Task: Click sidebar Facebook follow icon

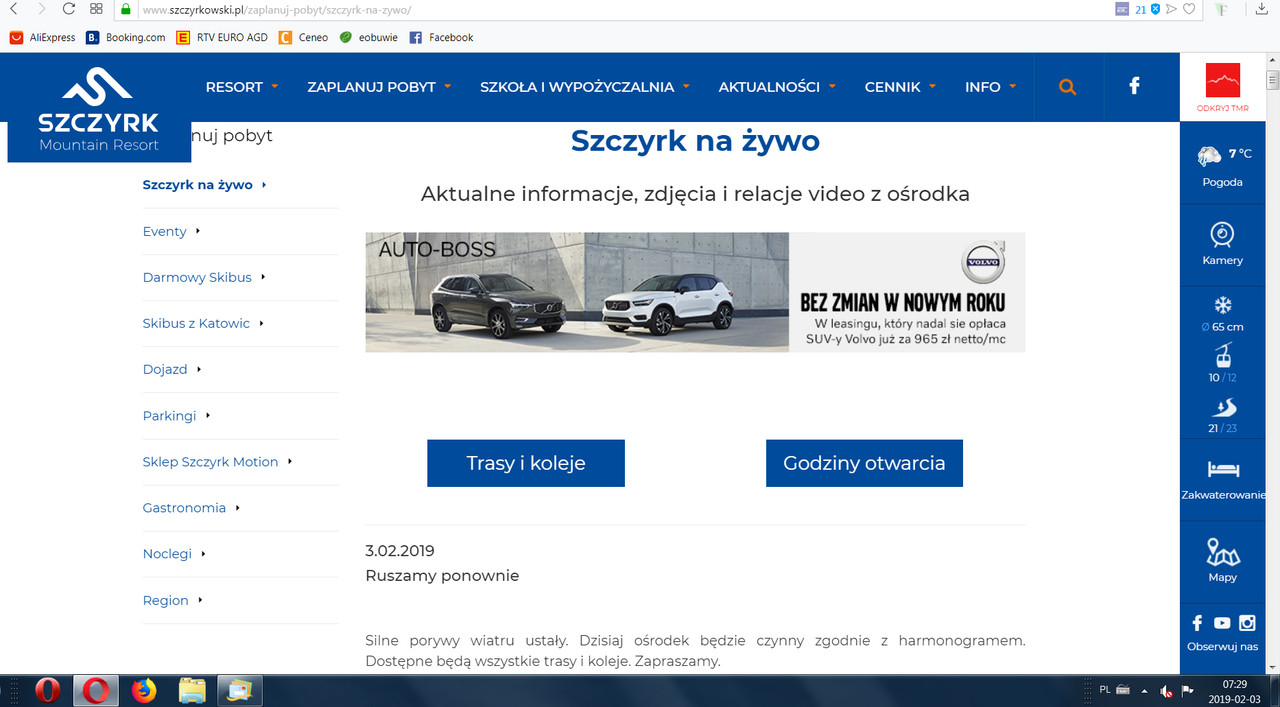Action: click(1197, 623)
